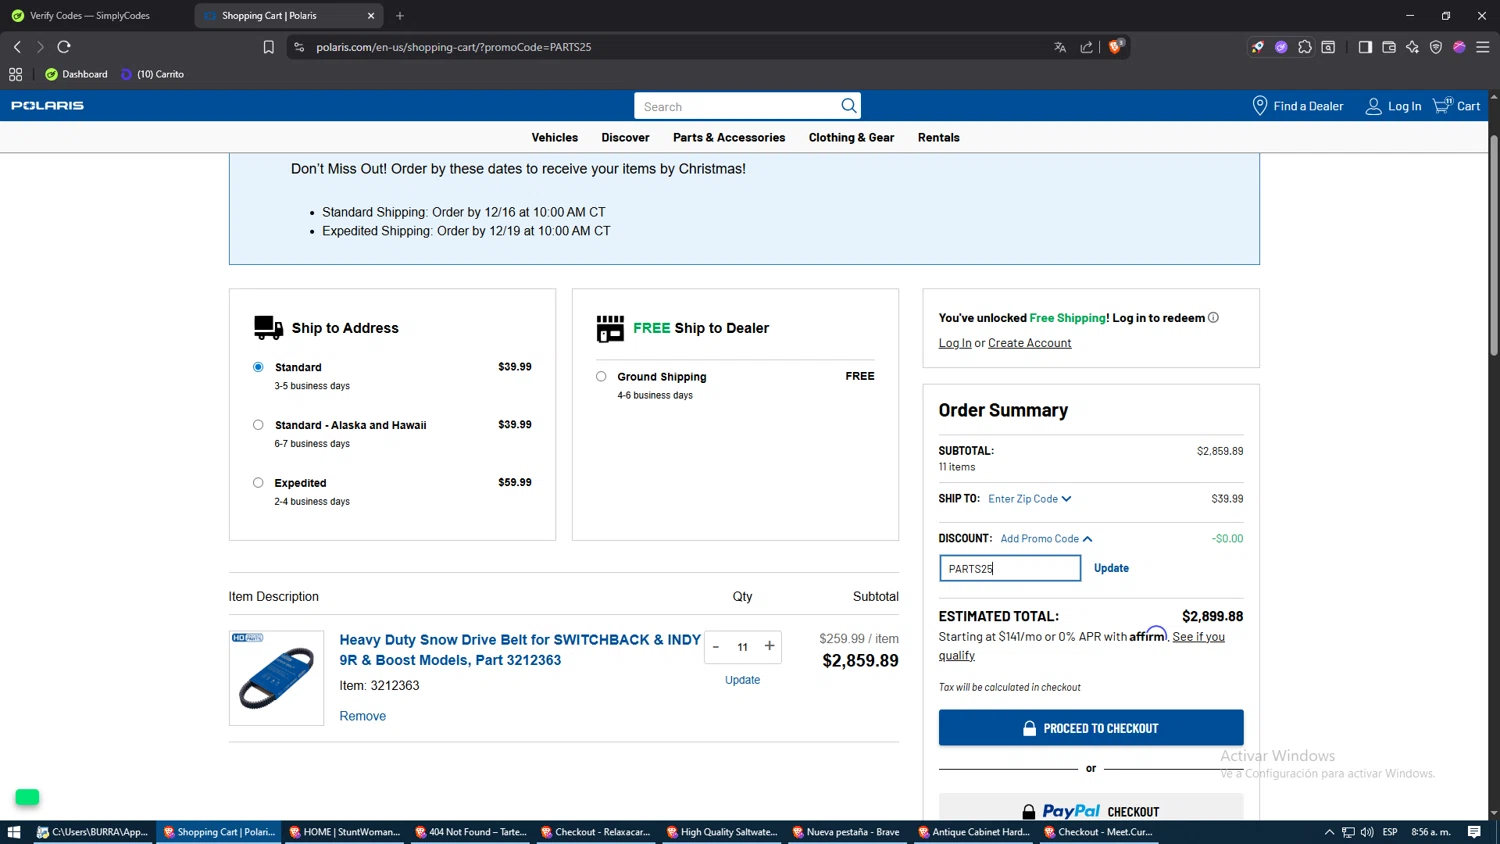1500x844 pixels.
Task: Click page vertical scrollbar
Action: point(1494,245)
